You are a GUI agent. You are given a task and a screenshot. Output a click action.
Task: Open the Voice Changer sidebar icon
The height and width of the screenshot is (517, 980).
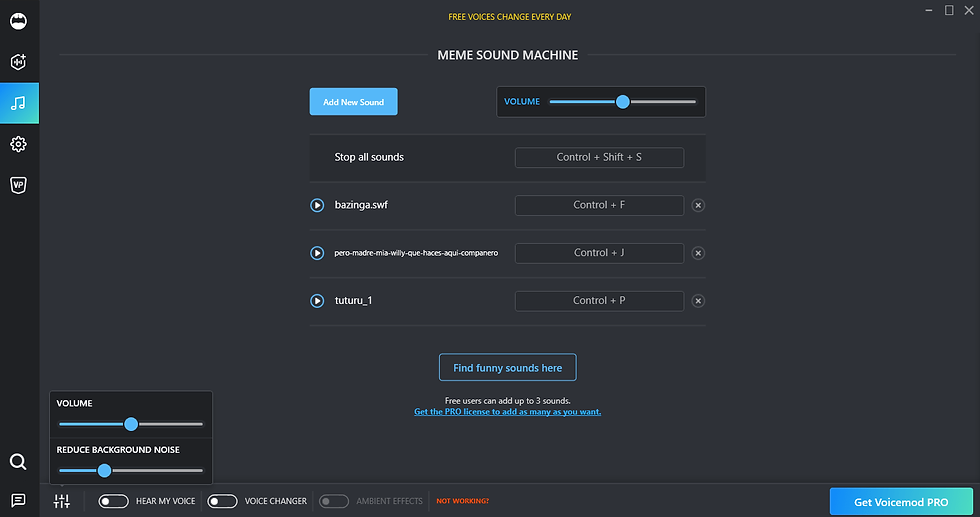coord(19,62)
